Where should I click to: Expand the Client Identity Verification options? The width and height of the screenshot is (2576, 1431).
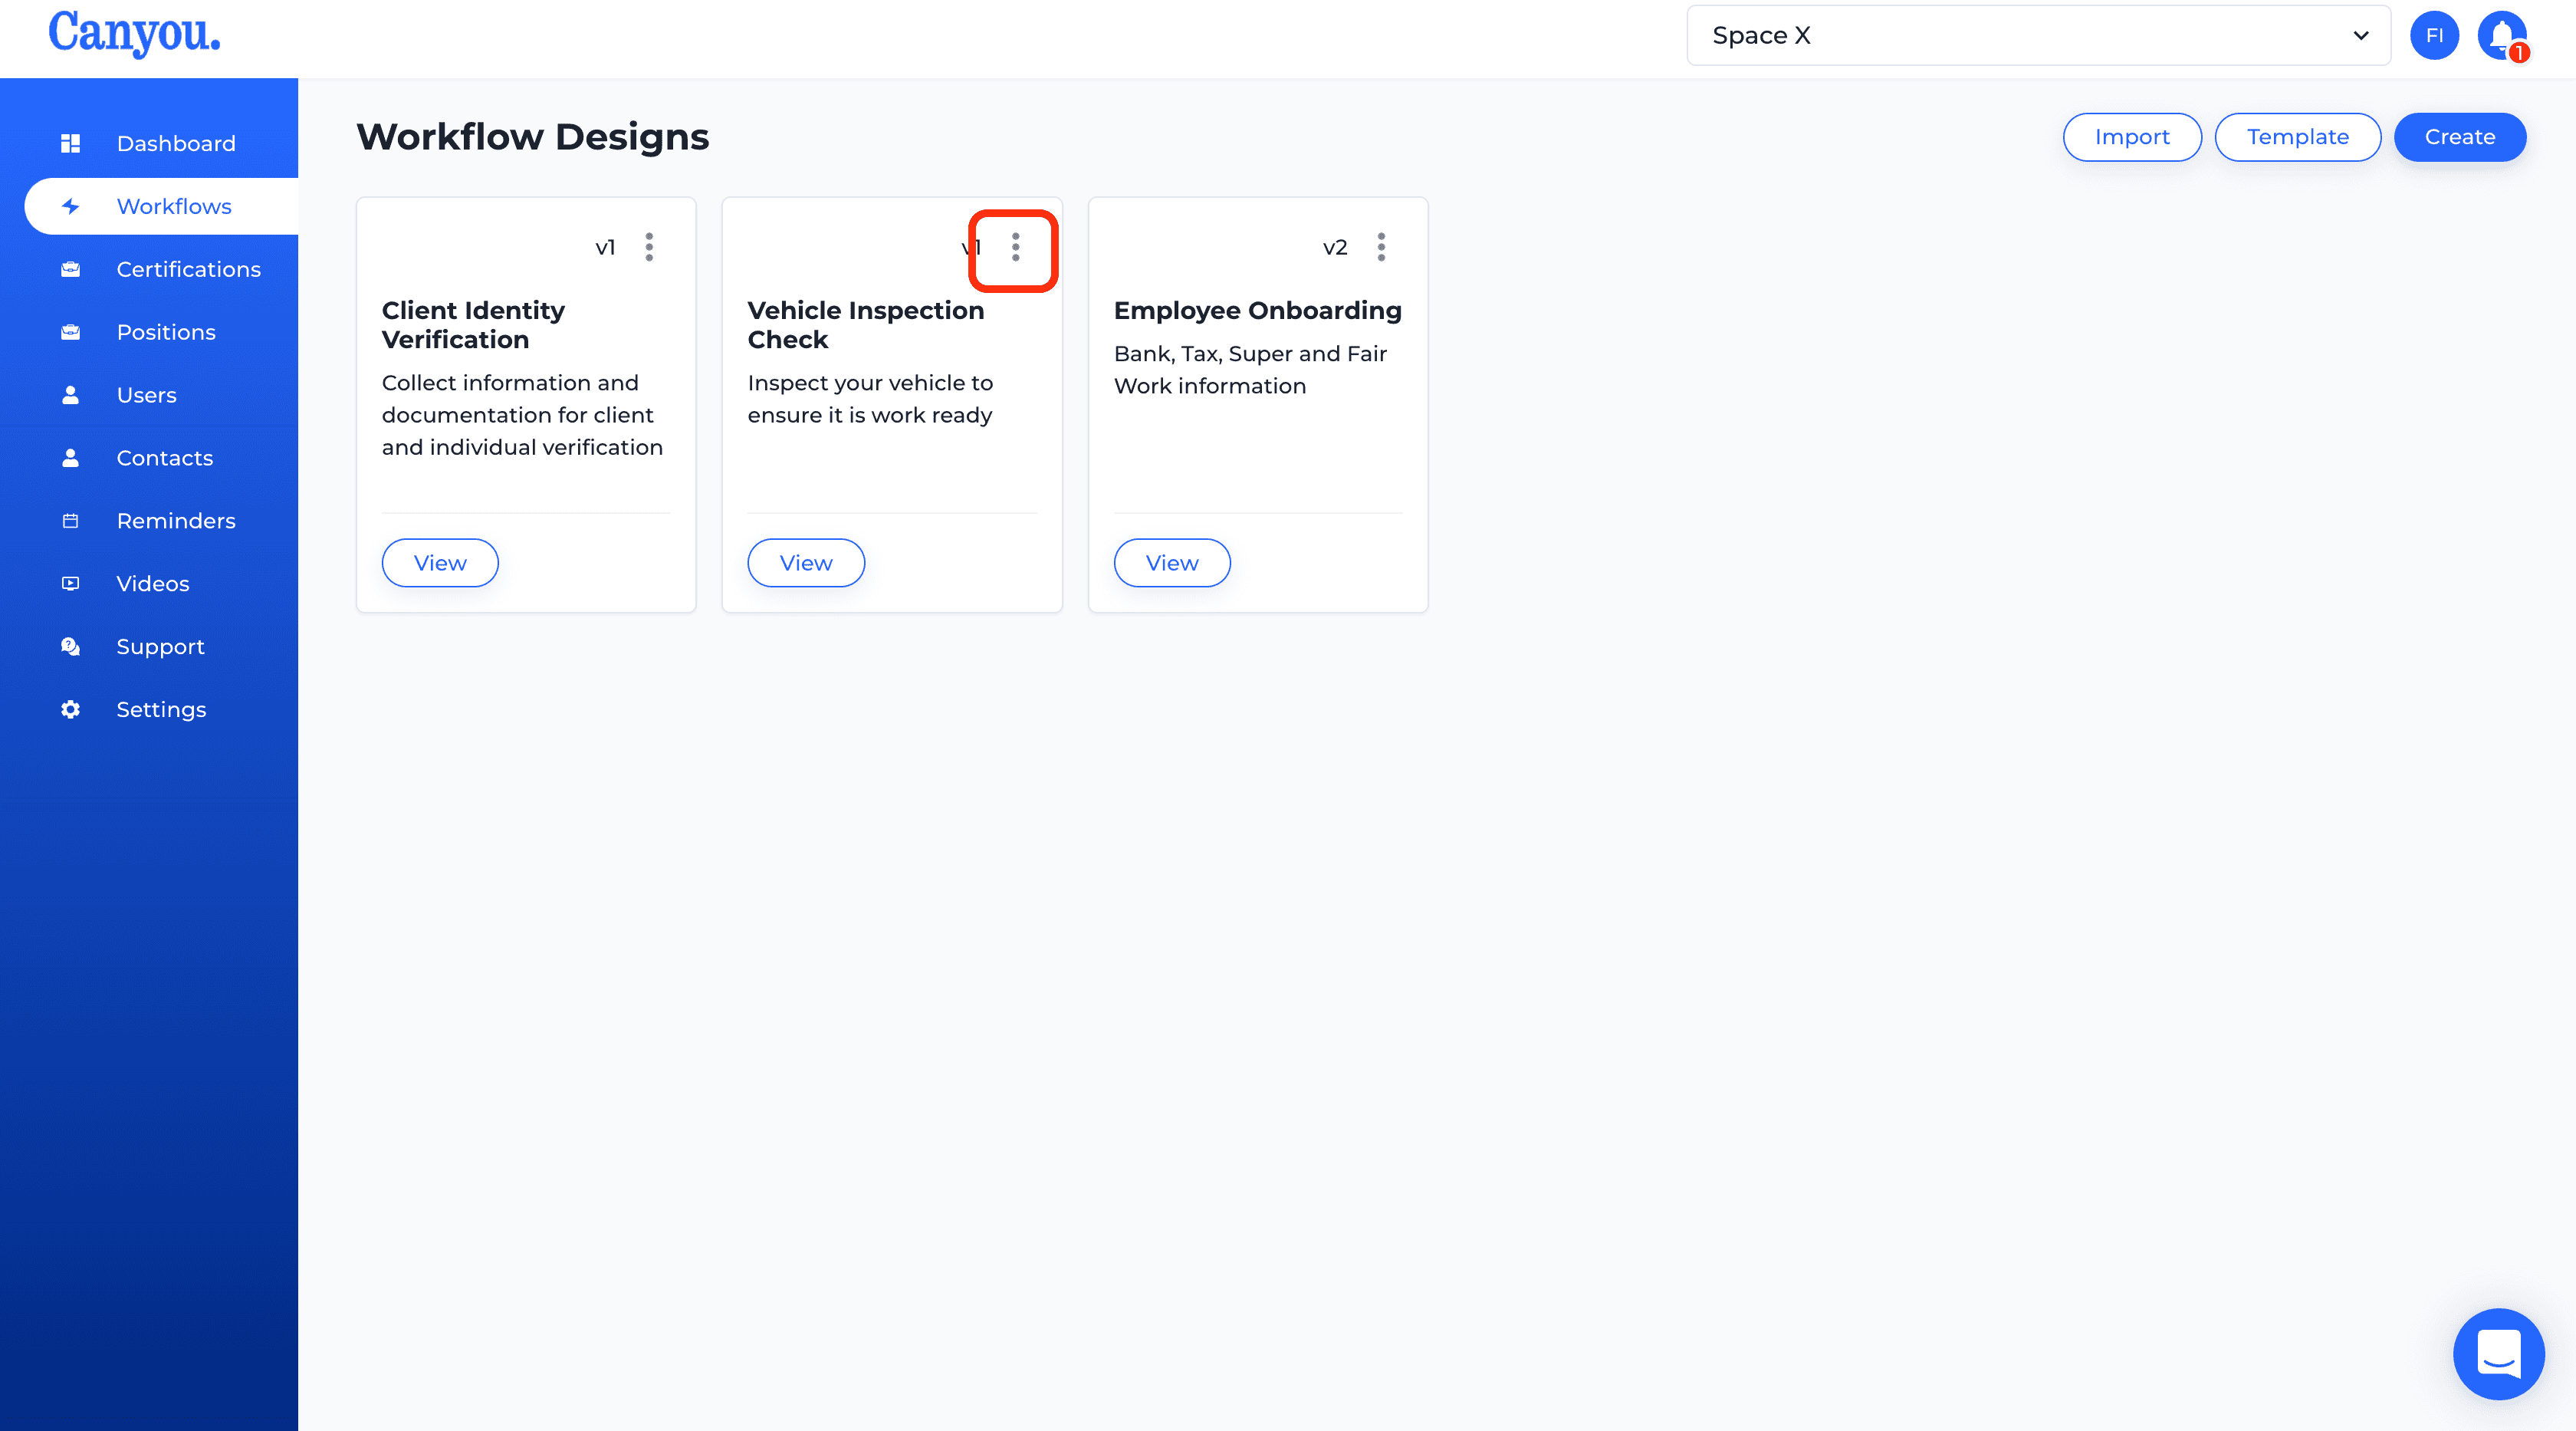point(648,247)
